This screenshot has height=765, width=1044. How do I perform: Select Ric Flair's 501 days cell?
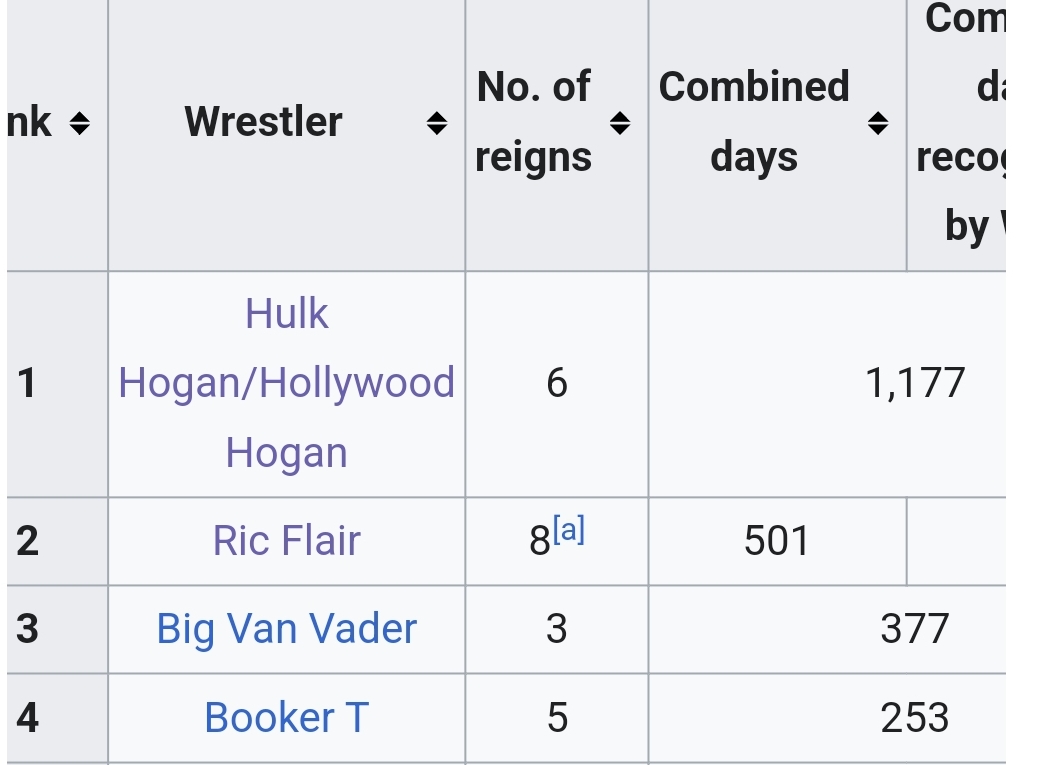pyautogui.click(x=776, y=541)
